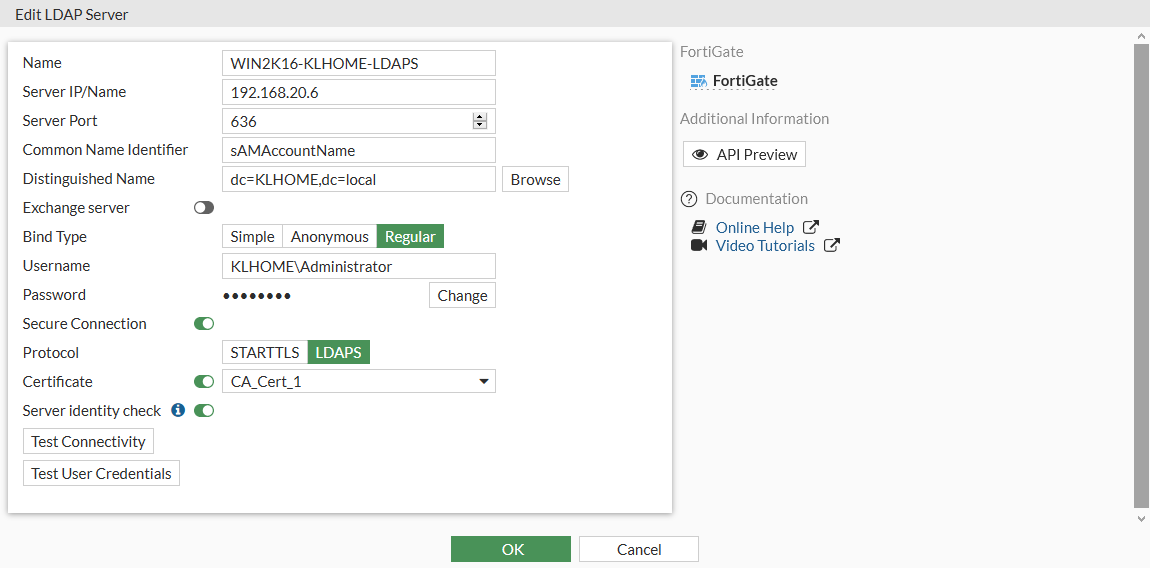Click external link icon next to Video Tutorials
Viewport: 1150px width, 568px height.
[x=831, y=246]
